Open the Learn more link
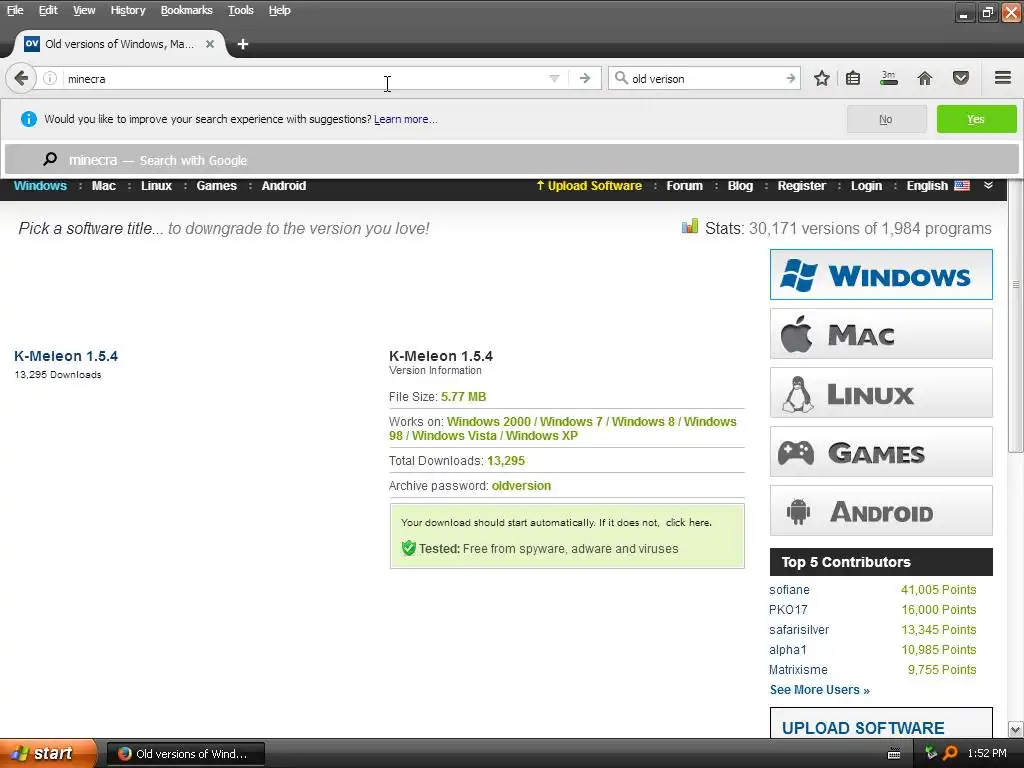The height and width of the screenshot is (768, 1024). [406, 120]
